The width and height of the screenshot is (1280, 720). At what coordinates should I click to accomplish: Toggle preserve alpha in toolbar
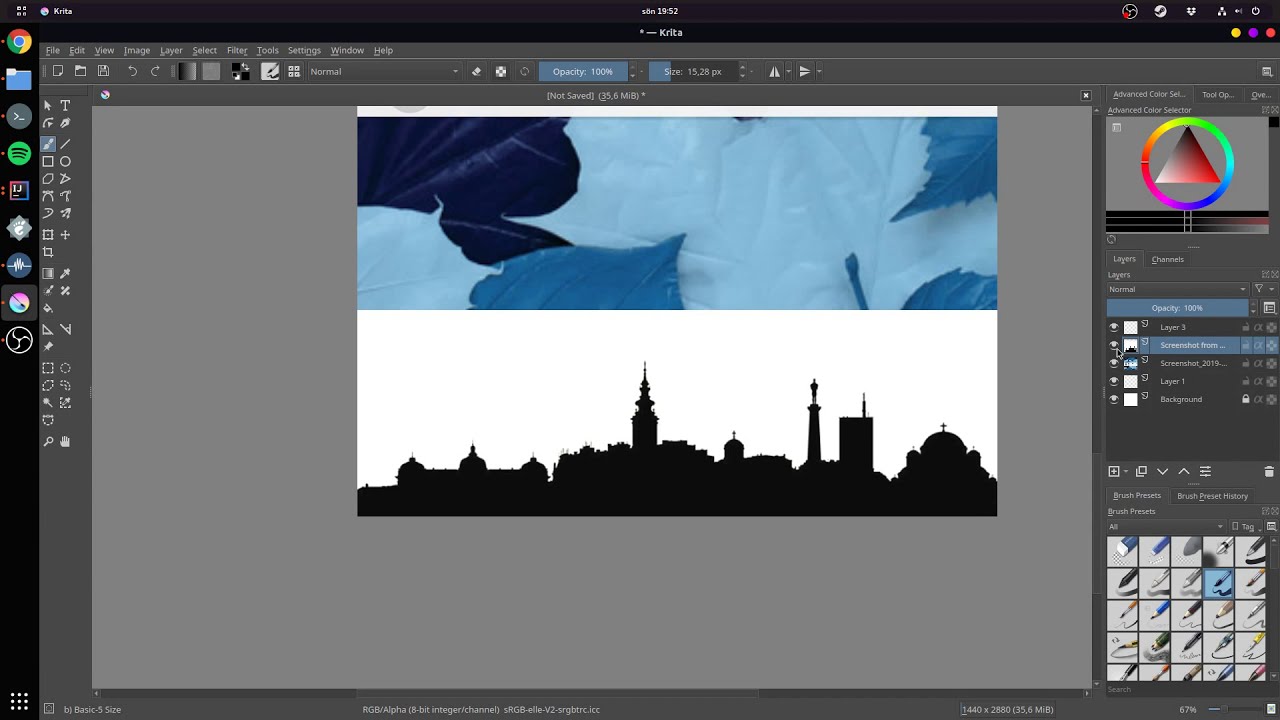click(x=501, y=71)
